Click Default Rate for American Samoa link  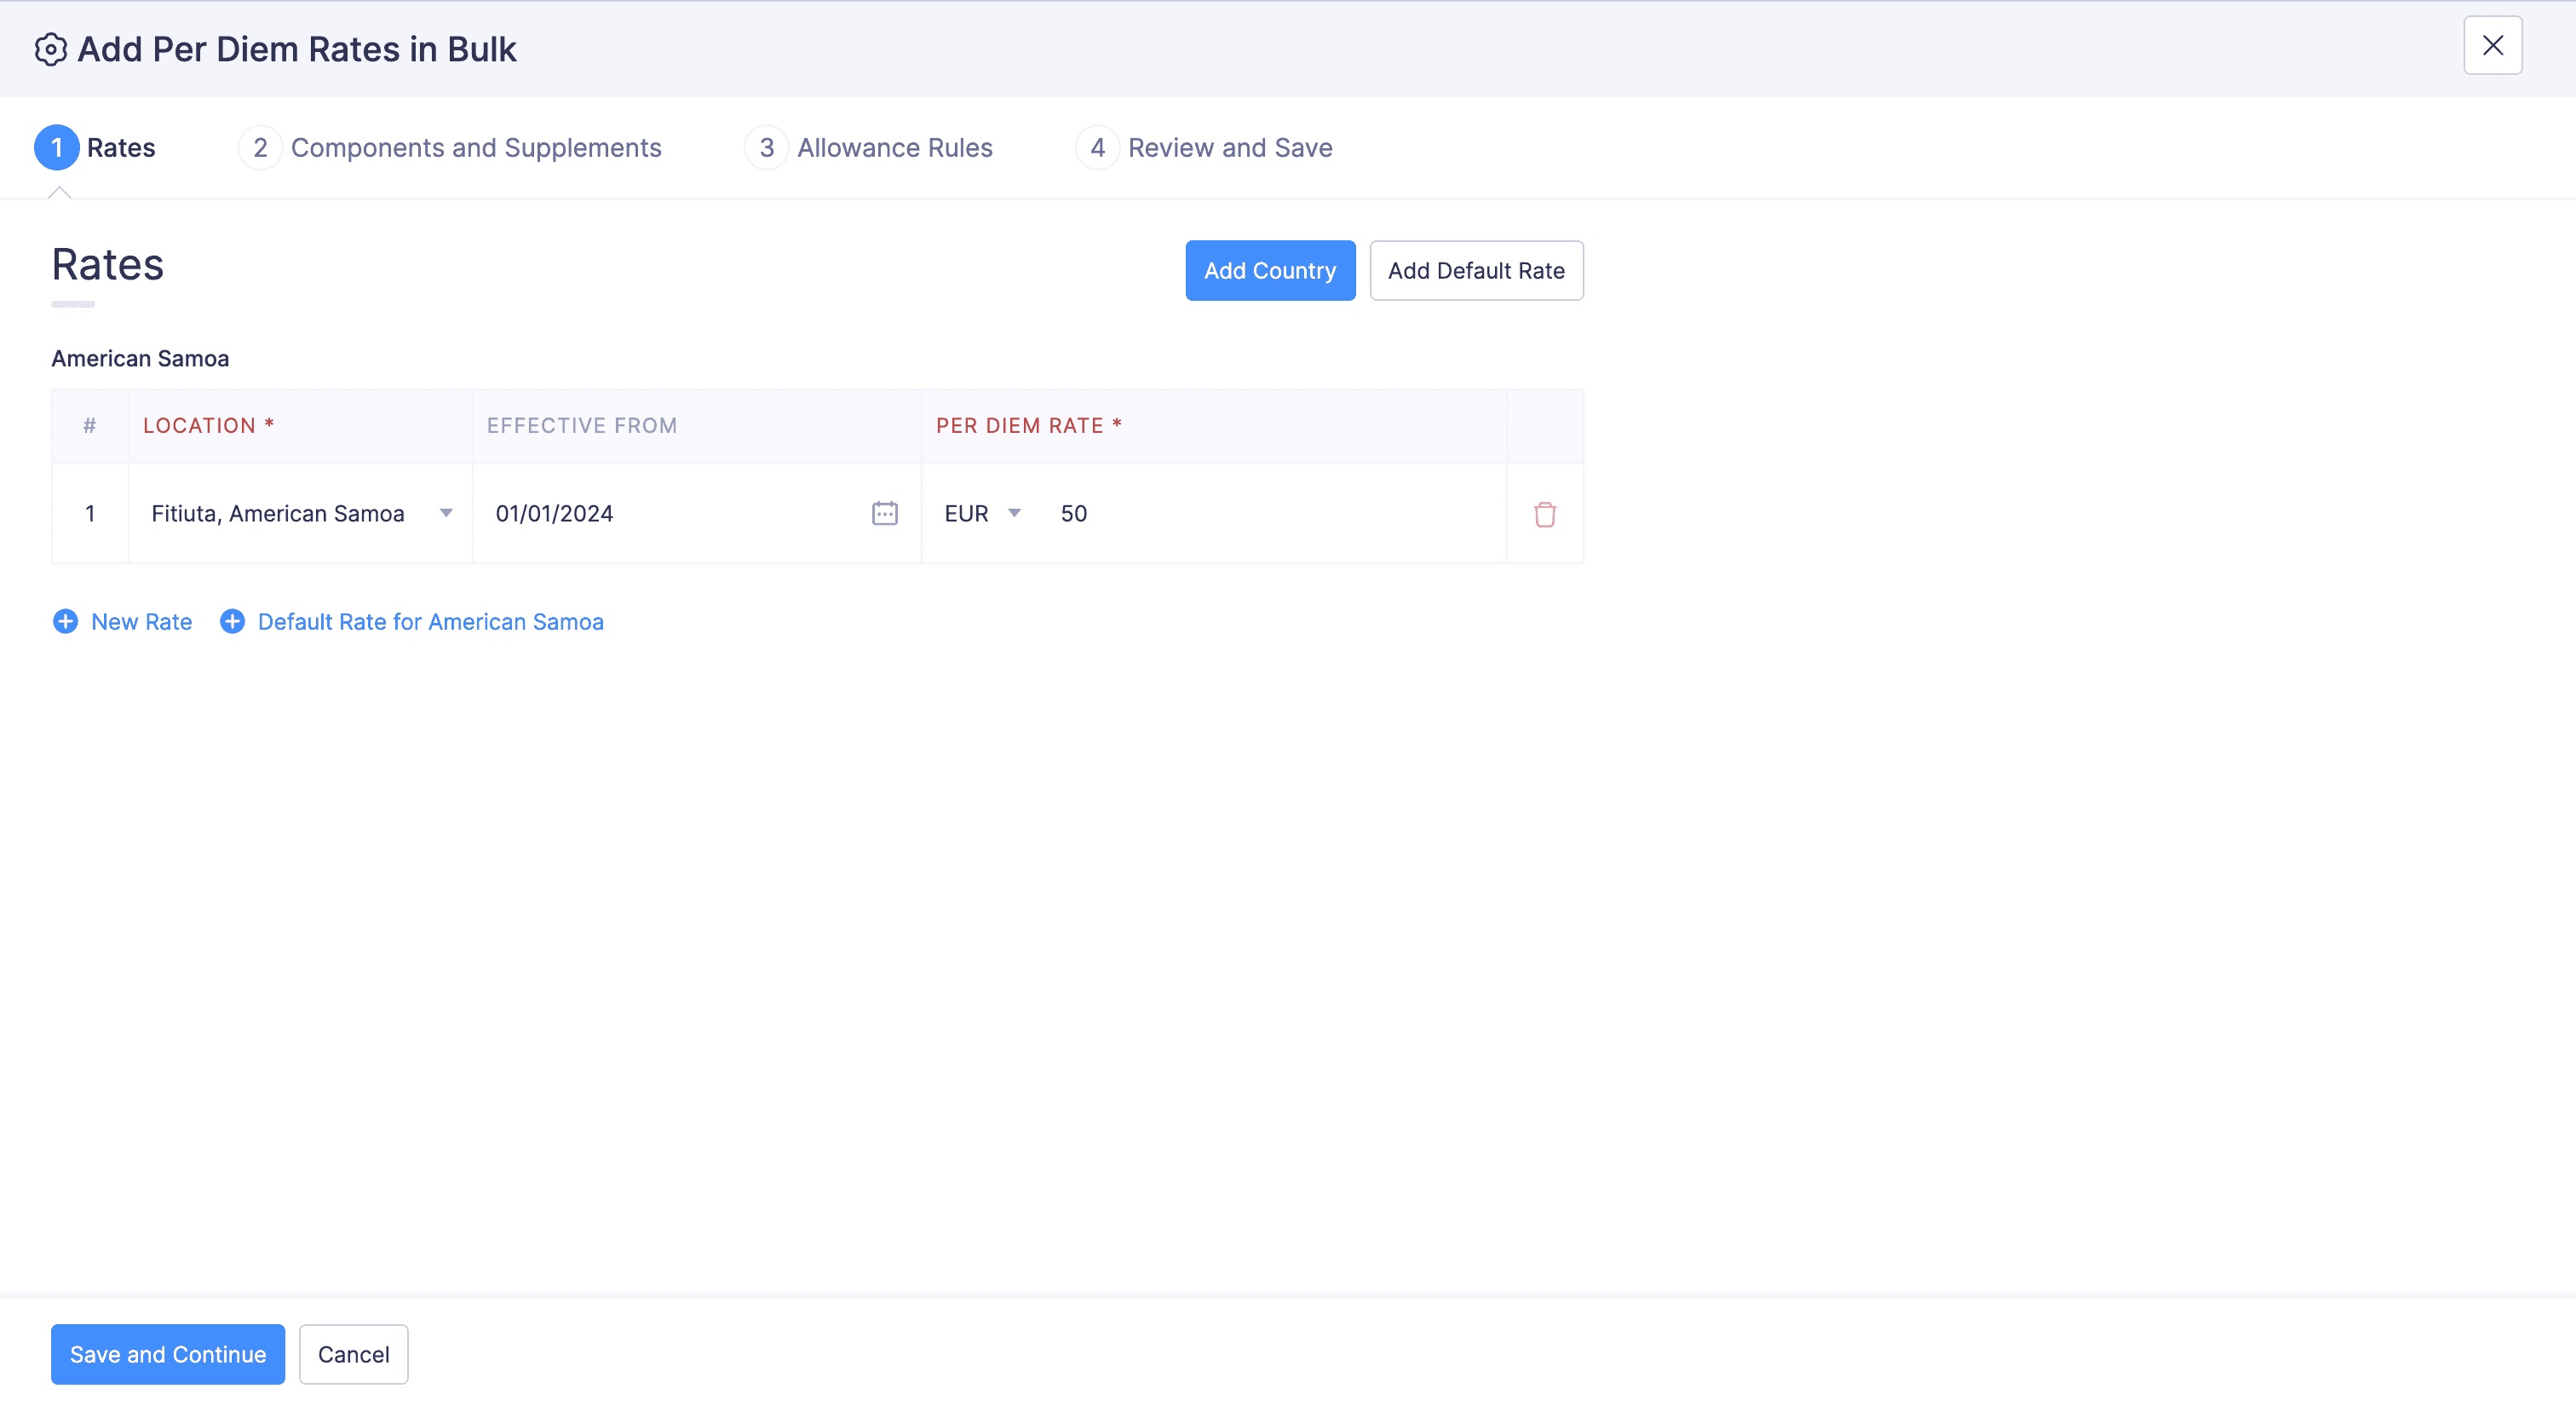430,621
